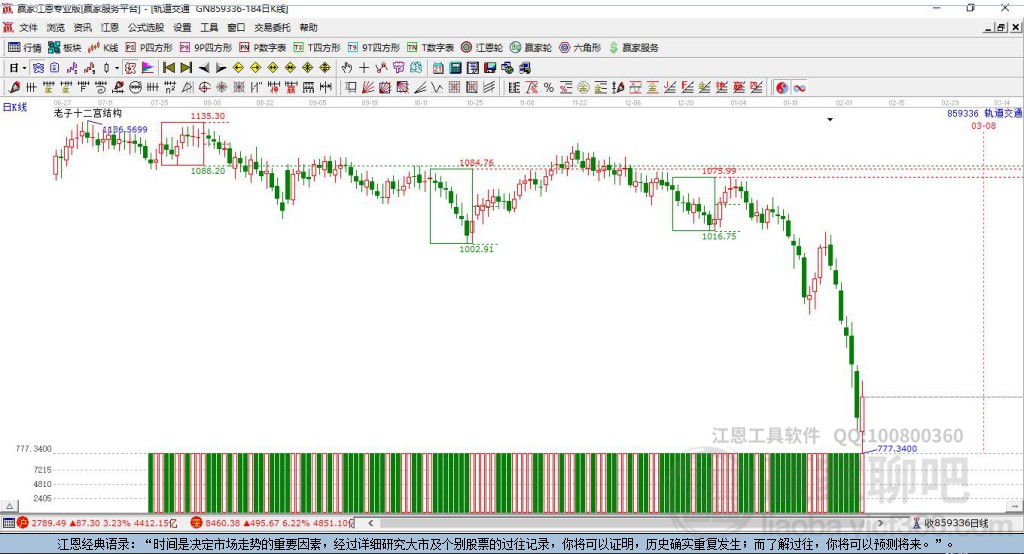This screenshot has height=554, width=1024.
Task: Click the percent (%) retracement tool
Action: [548, 88]
